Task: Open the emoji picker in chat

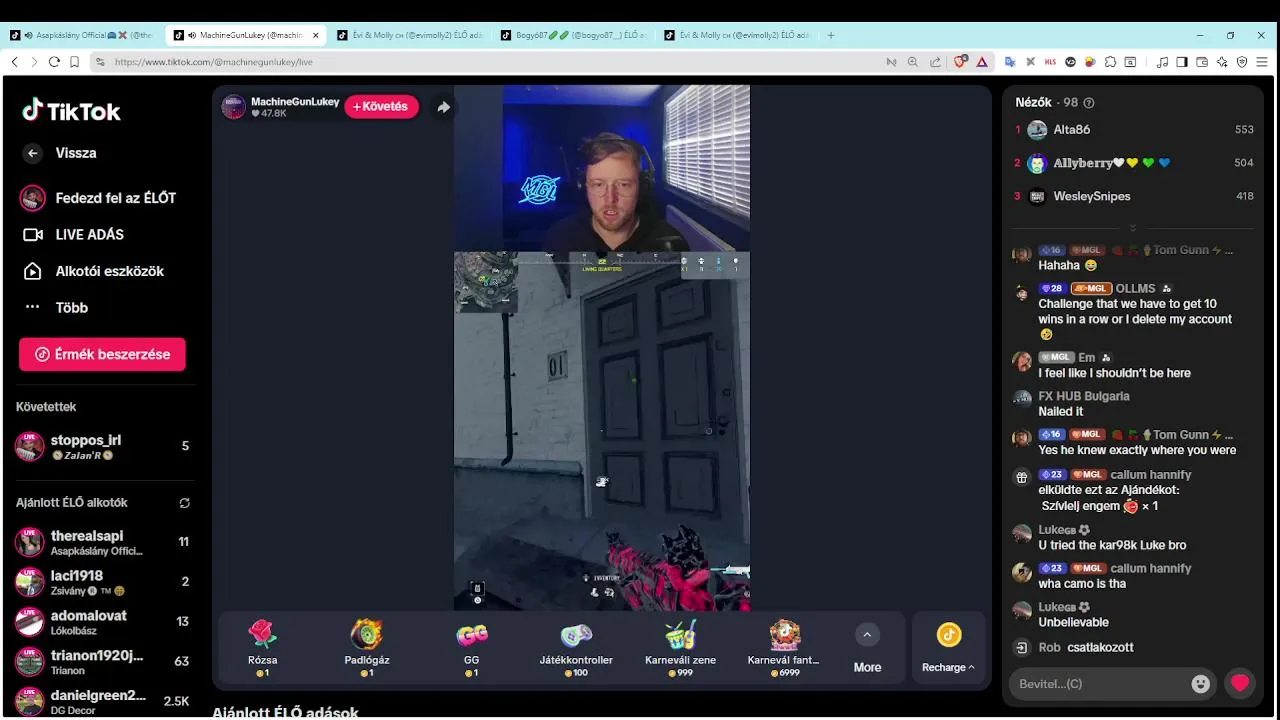Action: click(x=1201, y=684)
